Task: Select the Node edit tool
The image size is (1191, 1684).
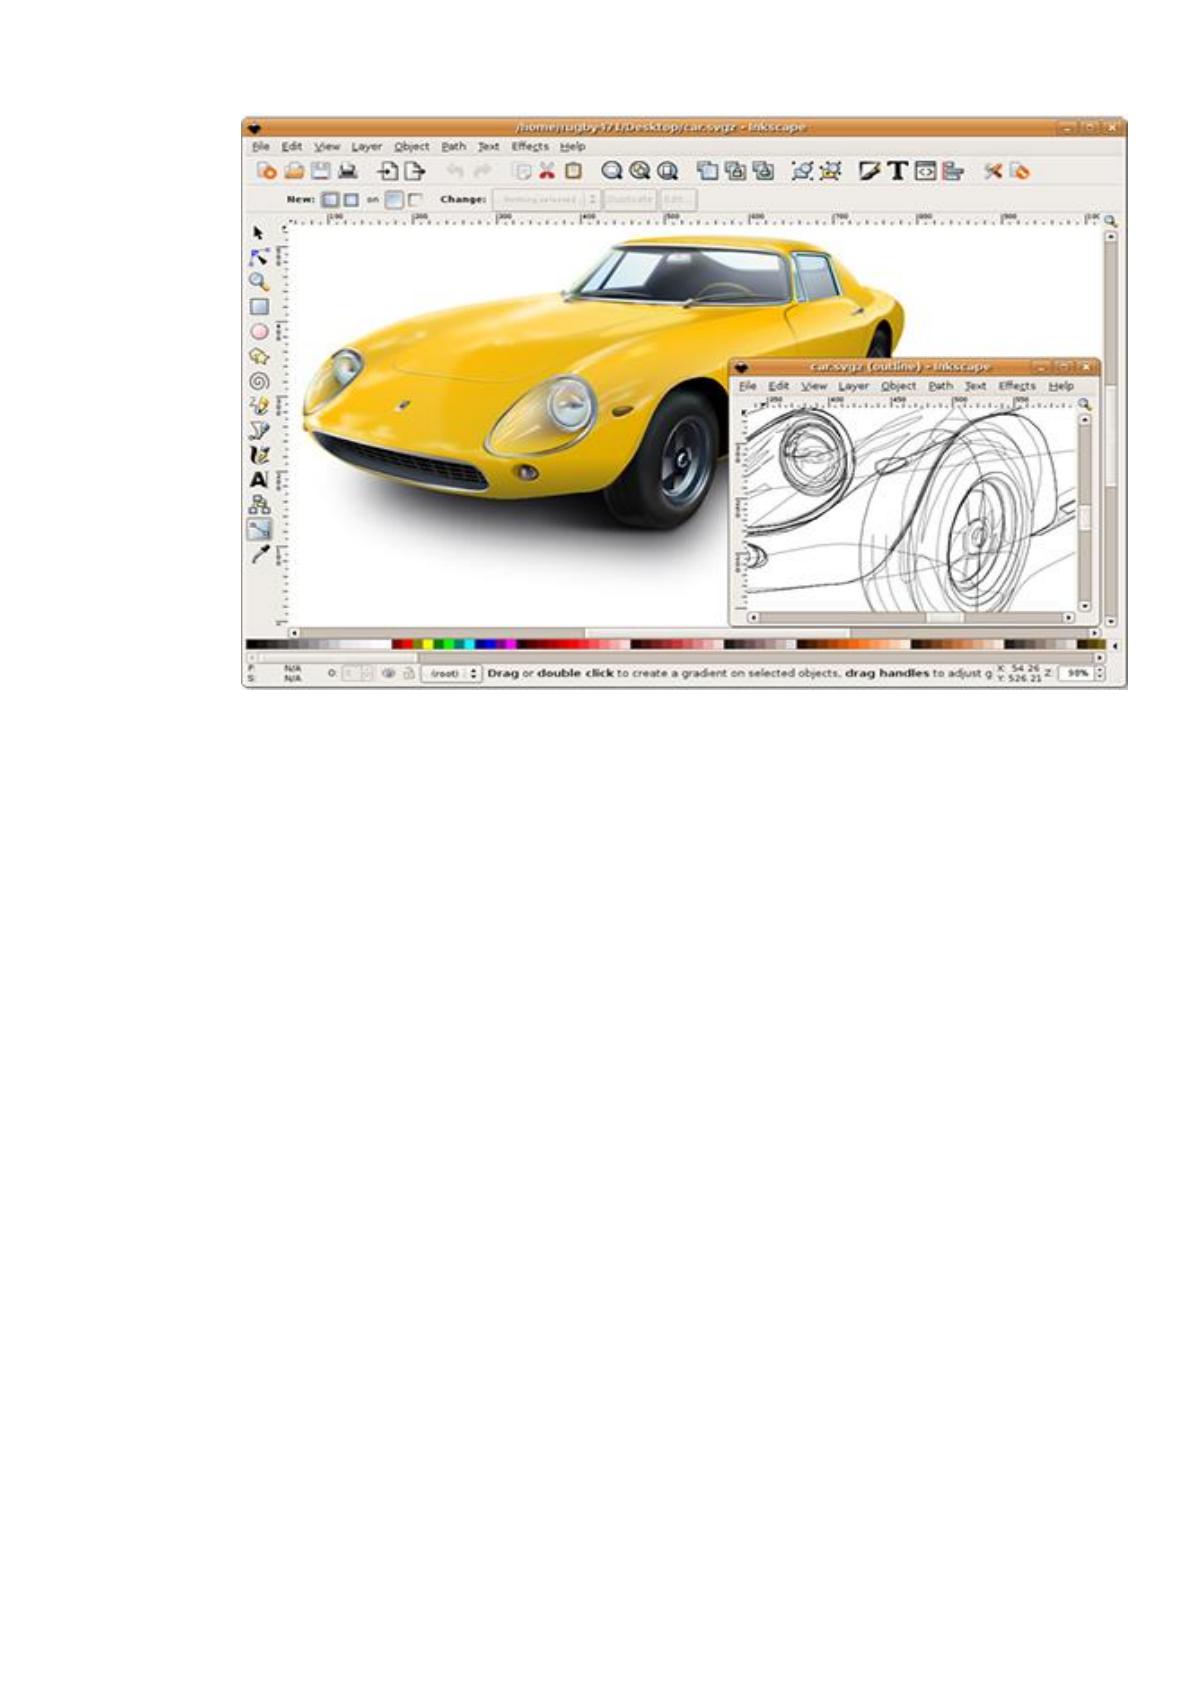Action: click(x=259, y=257)
